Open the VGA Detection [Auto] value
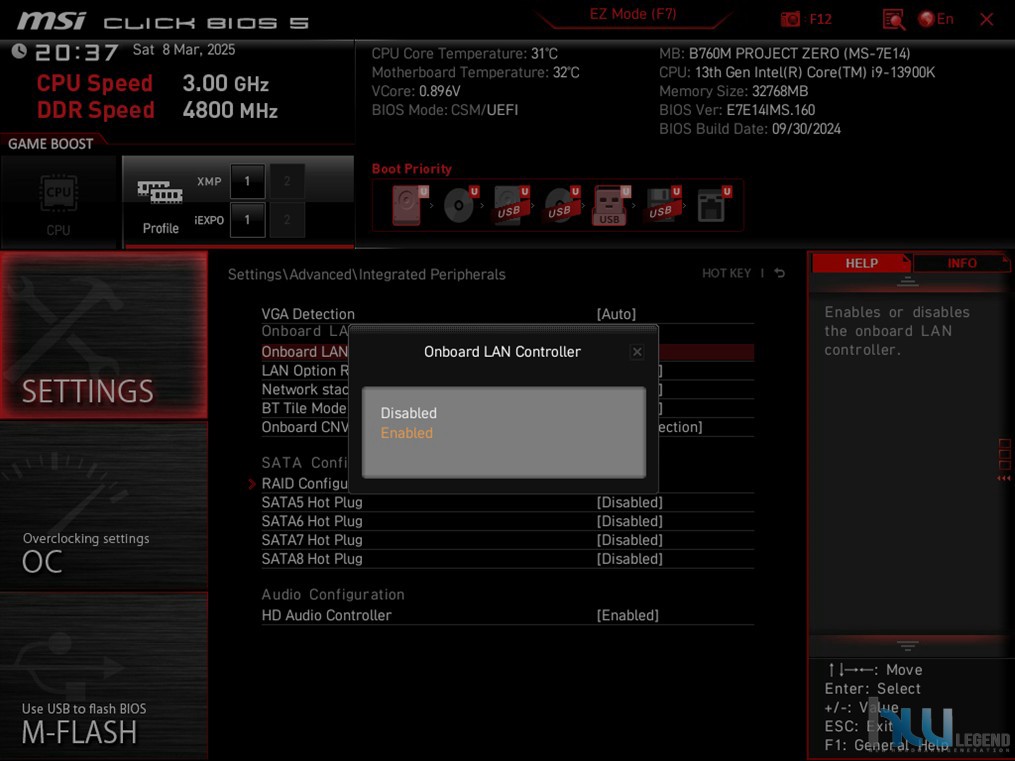 (616, 314)
